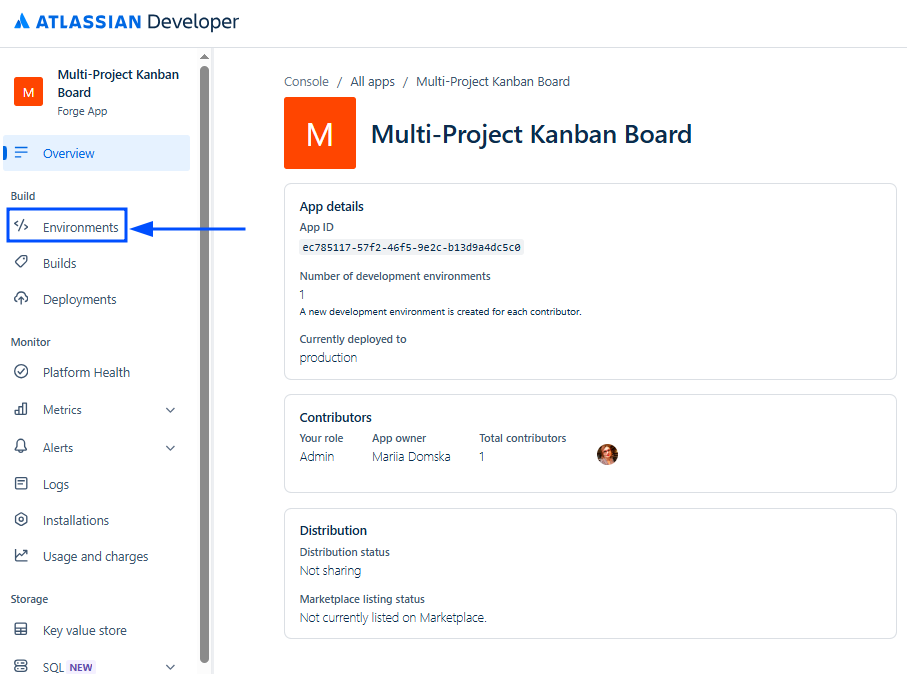907x674 pixels.
Task: Click the contributor avatar photo
Action: [607, 455]
